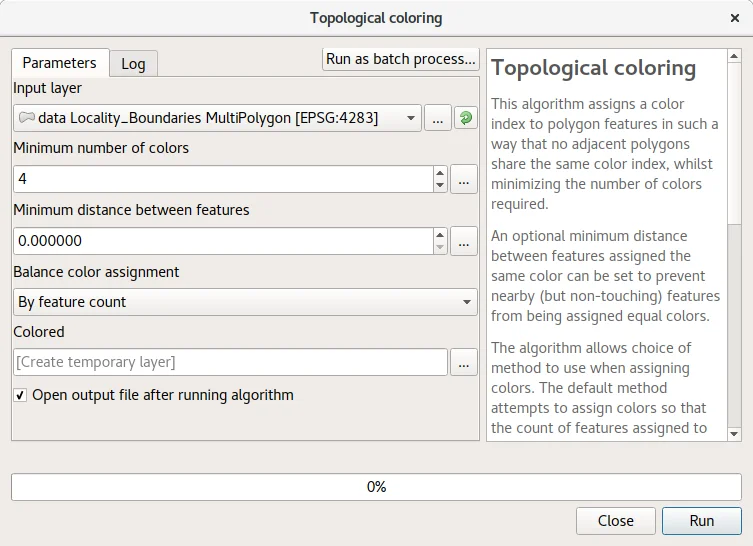Viewport: 753px width, 546px height.
Task: Open browse button for Colored output
Action: 464,363
